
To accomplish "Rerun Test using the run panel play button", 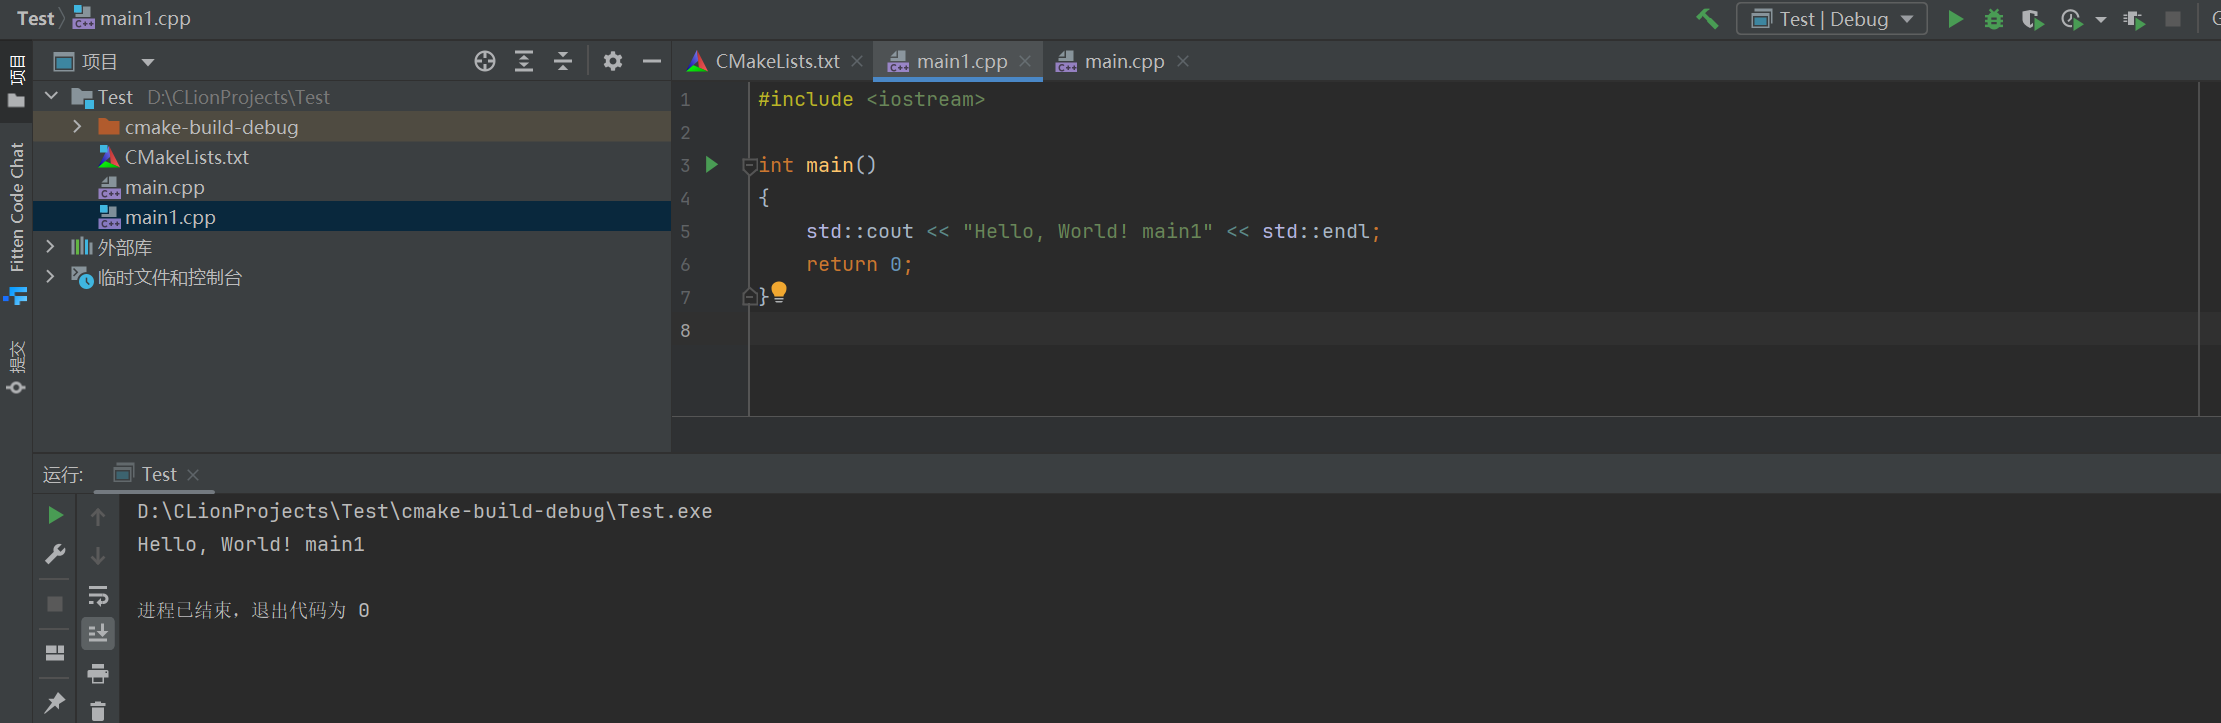I will 56,515.
